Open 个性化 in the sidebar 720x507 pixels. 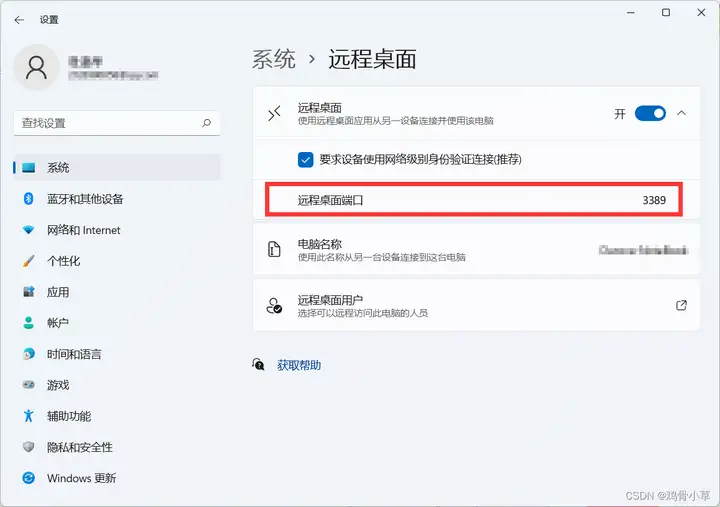117,261
